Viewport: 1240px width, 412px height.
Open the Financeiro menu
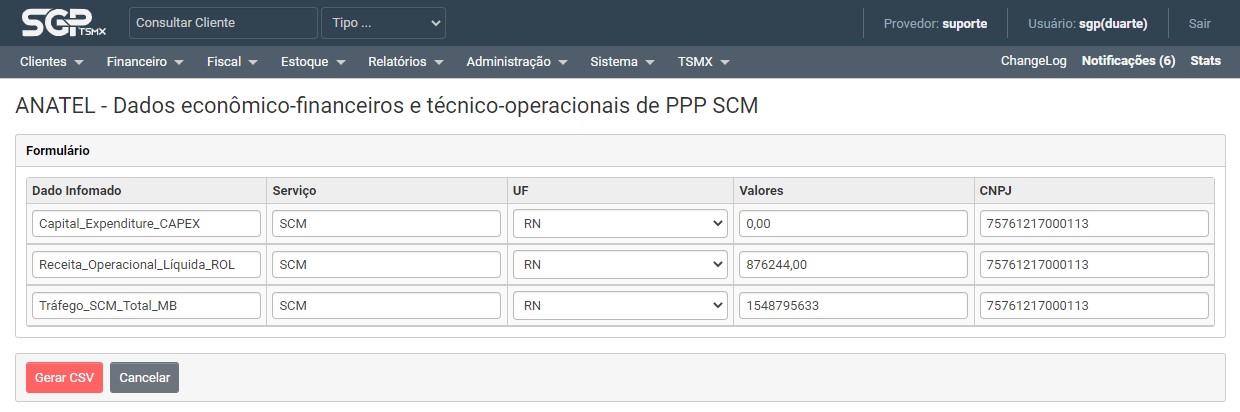(145, 62)
